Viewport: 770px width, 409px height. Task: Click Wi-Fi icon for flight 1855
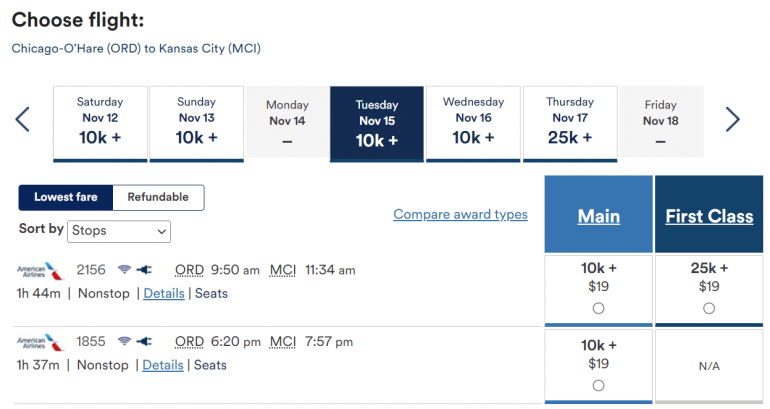point(124,342)
